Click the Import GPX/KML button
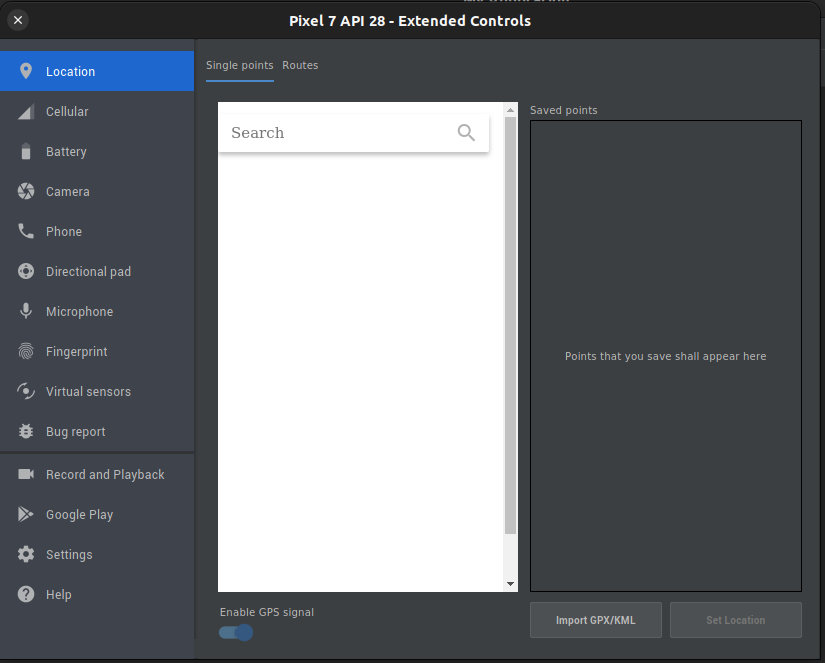Viewport: 825px width, 663px height. (x=595, y=620)
